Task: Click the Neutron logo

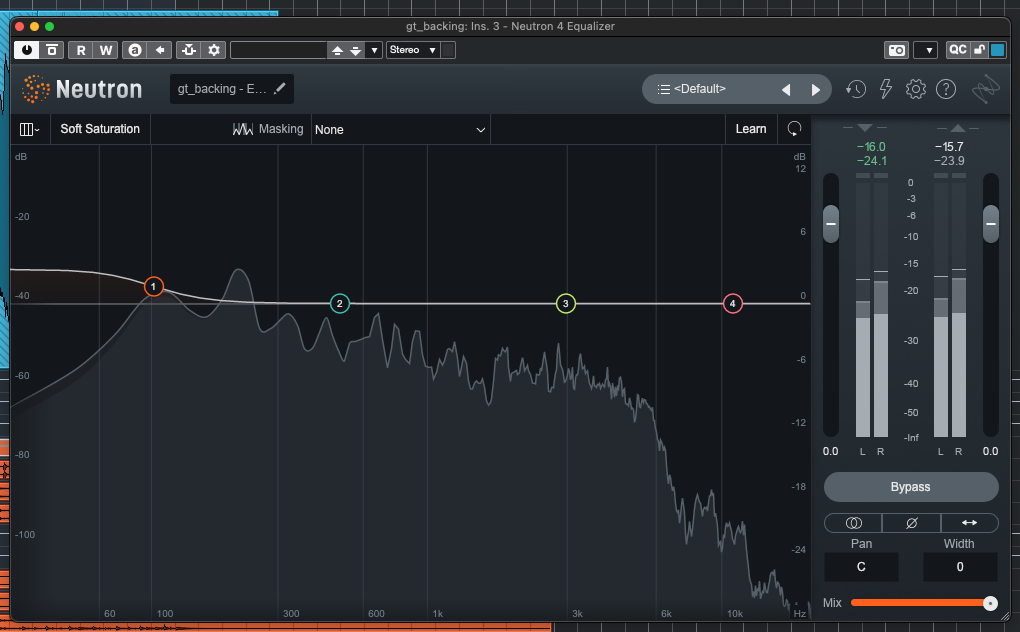Action: tap(81, 89)
